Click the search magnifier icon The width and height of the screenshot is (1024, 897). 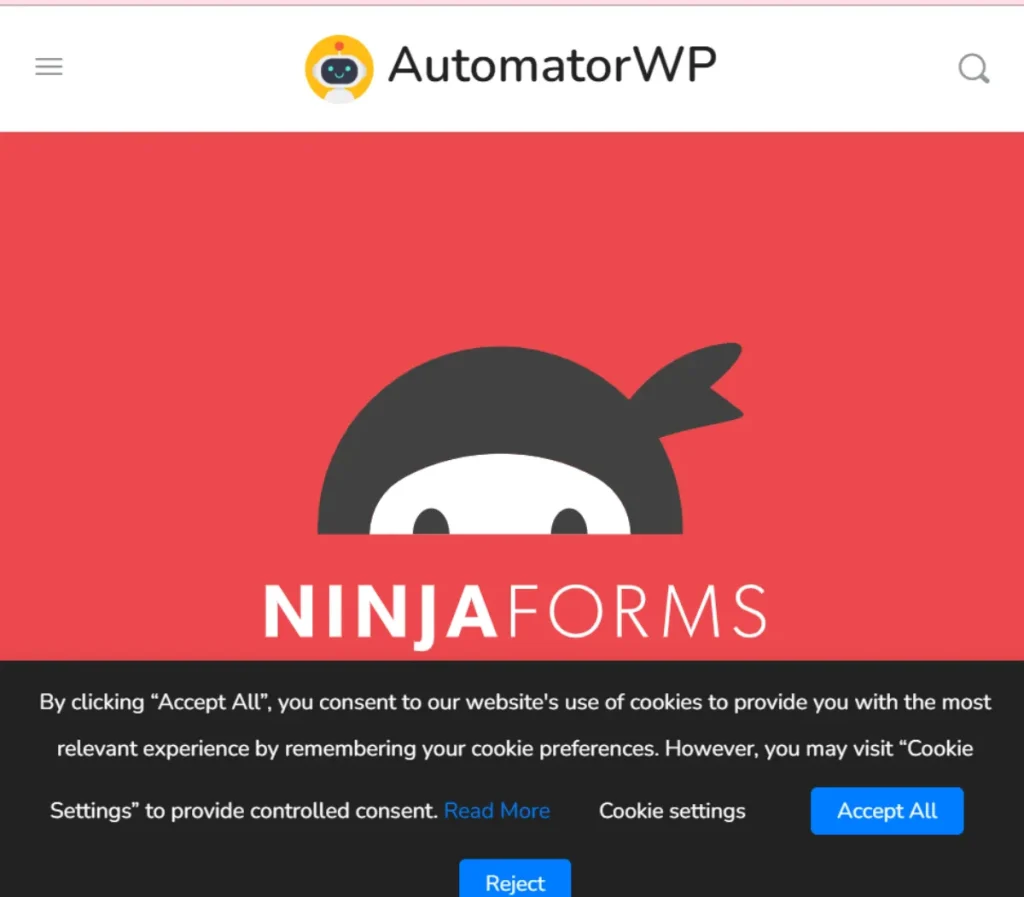coord(974,68)
